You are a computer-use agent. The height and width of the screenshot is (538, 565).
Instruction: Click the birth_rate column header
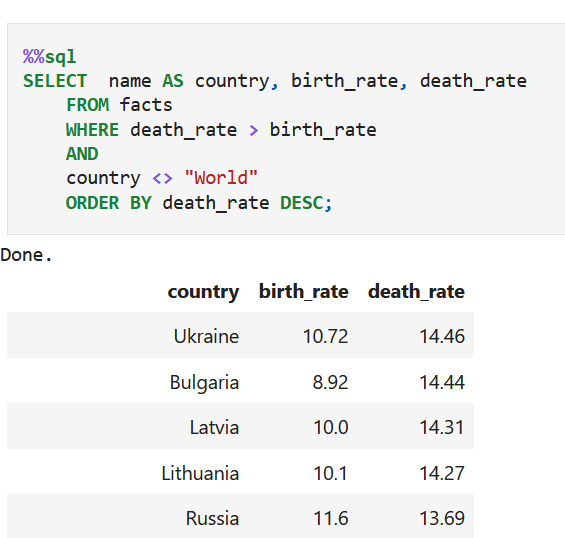[303, 291]
